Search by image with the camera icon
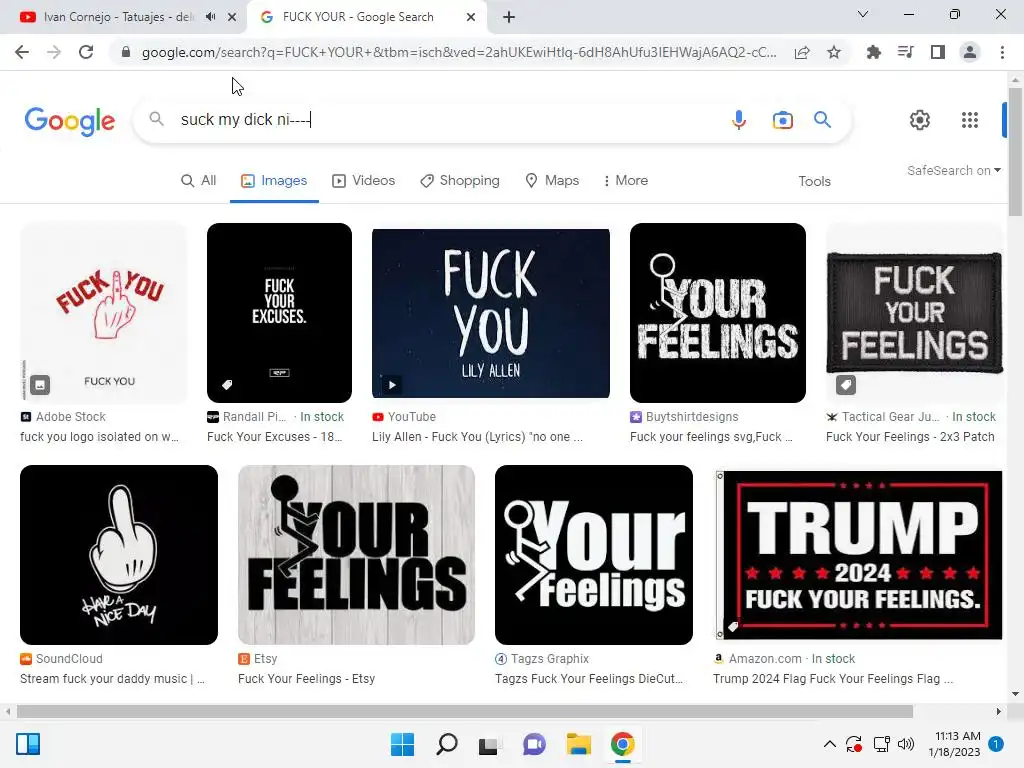 (782, 120)
